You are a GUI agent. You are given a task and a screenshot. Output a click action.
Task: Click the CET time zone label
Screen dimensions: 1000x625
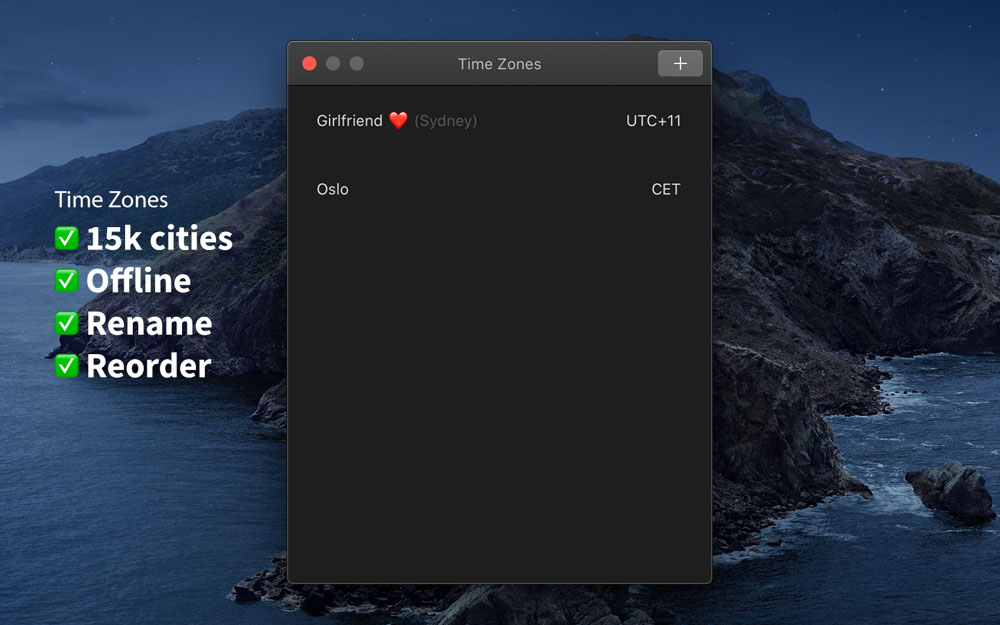click(x=666, y=189)
